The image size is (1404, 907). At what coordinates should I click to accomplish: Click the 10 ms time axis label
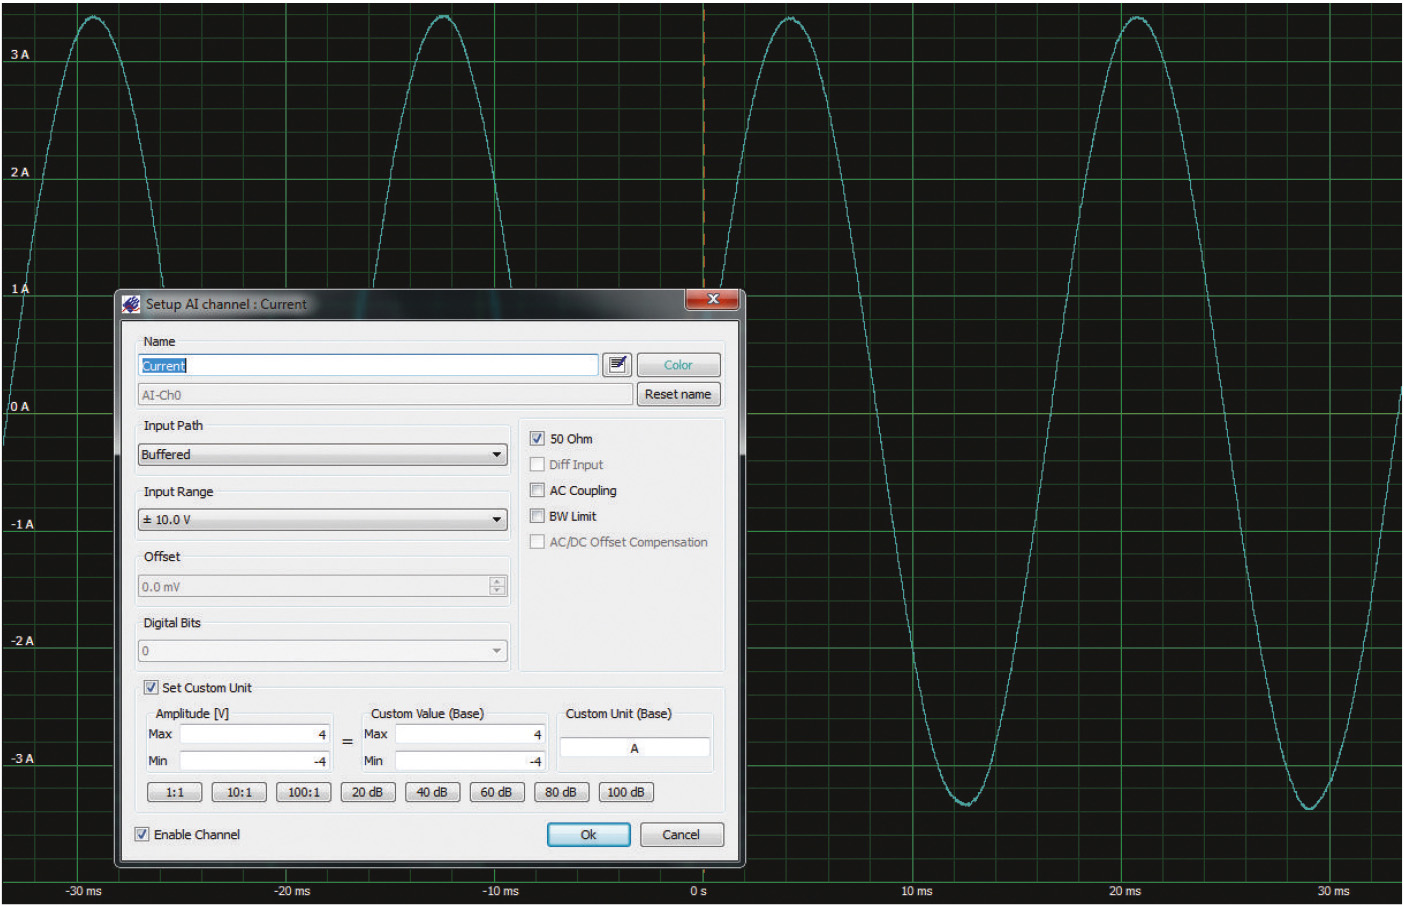pyautogui.click(x=917, y=891)
